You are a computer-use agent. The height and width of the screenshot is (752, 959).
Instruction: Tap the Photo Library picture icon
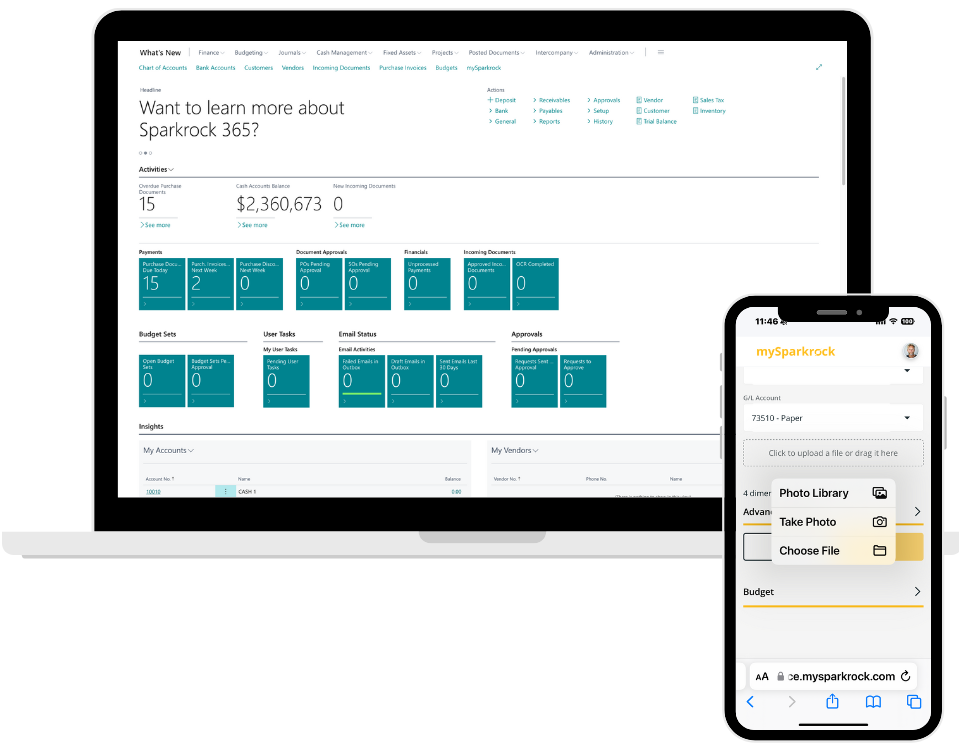[x=879, y=493]
